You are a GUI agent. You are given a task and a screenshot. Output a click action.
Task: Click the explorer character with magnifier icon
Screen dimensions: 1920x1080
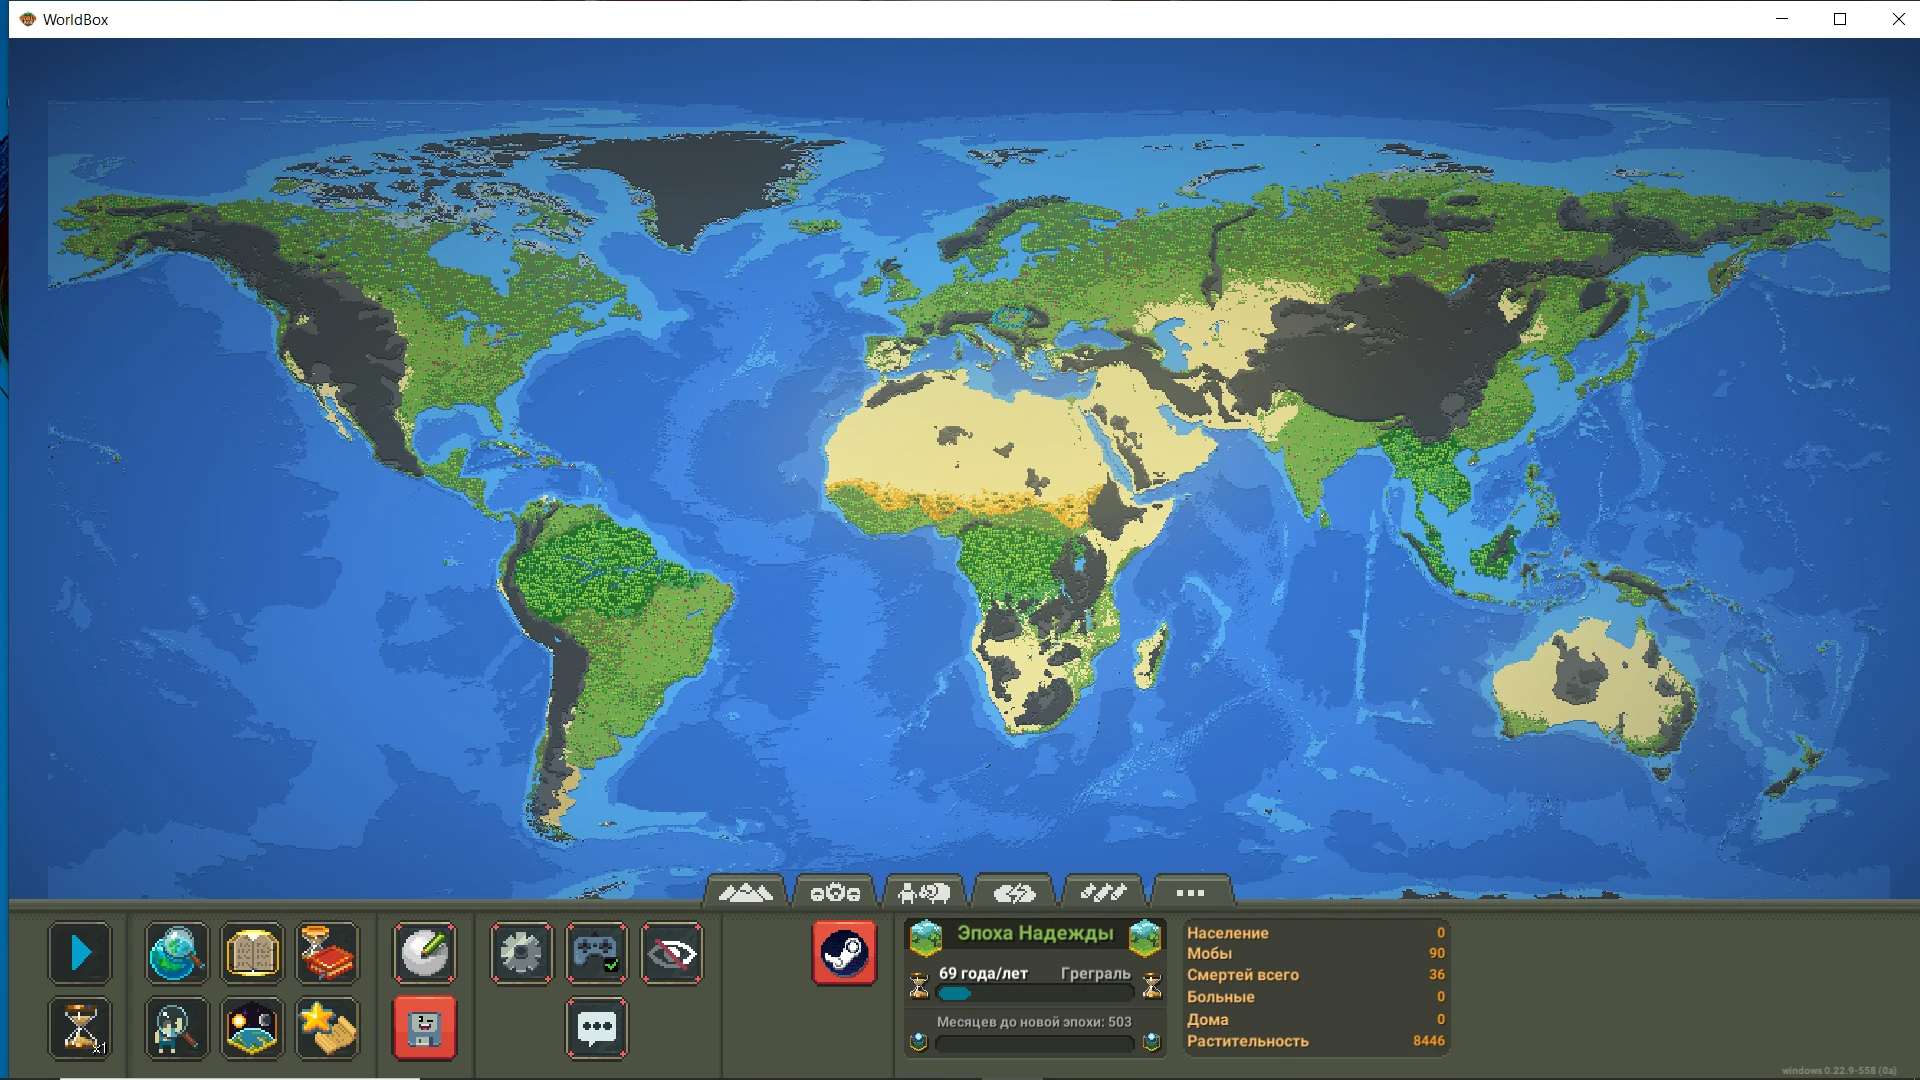(x=176, y=1028)
